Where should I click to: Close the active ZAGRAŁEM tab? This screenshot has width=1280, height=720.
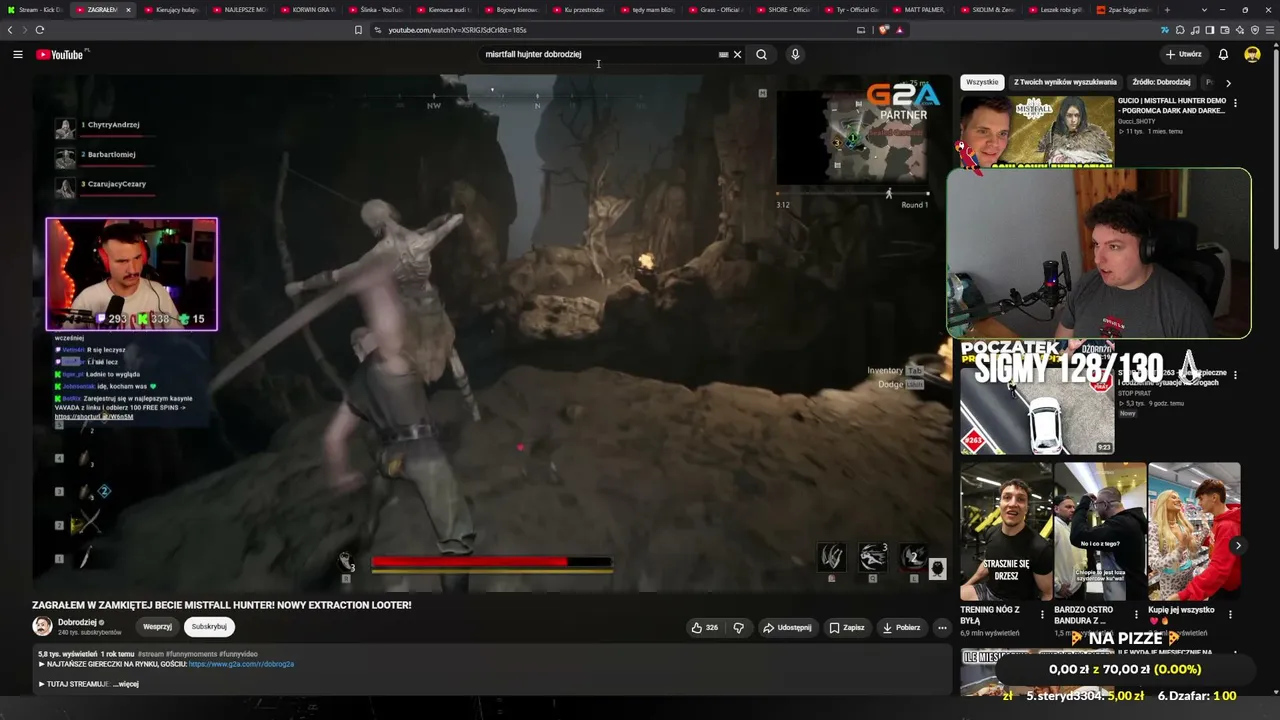[128, 10]
